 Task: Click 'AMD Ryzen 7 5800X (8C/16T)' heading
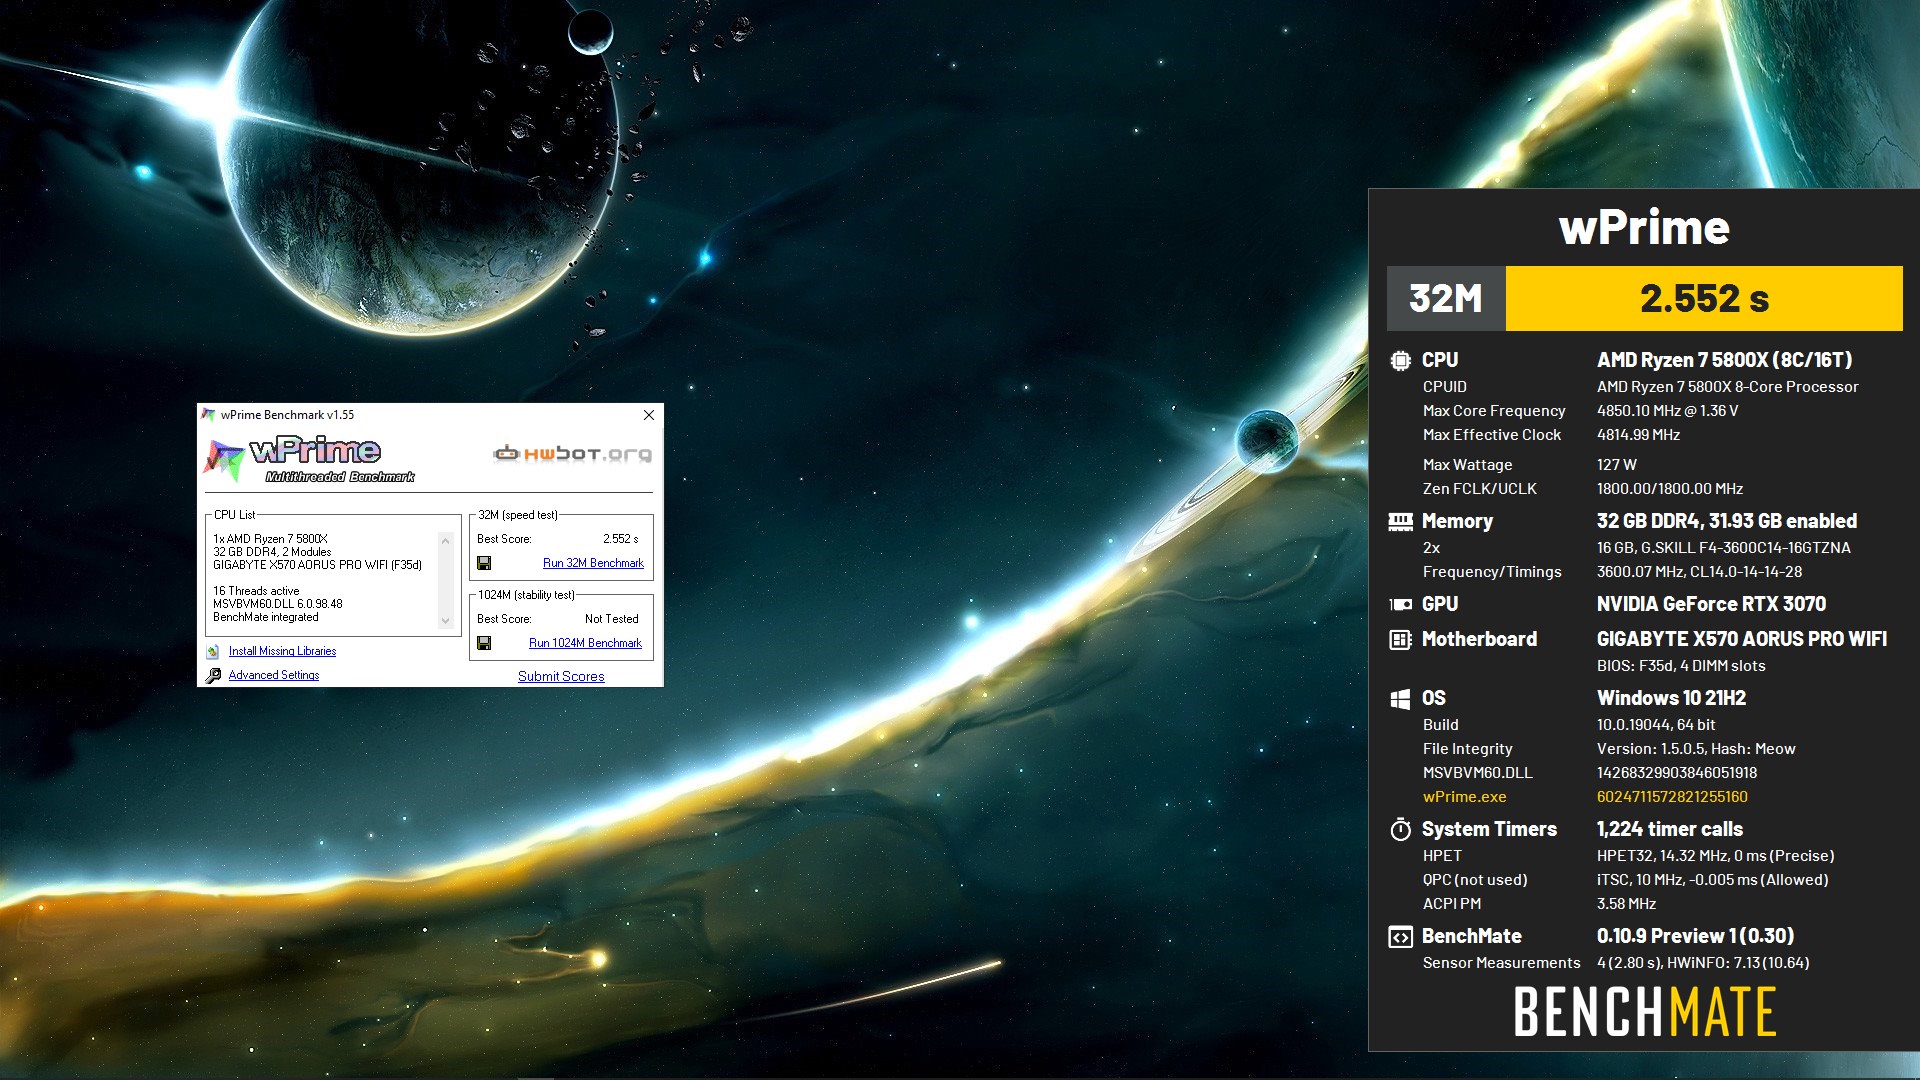pyautogui.click(x=1724, y=360)
